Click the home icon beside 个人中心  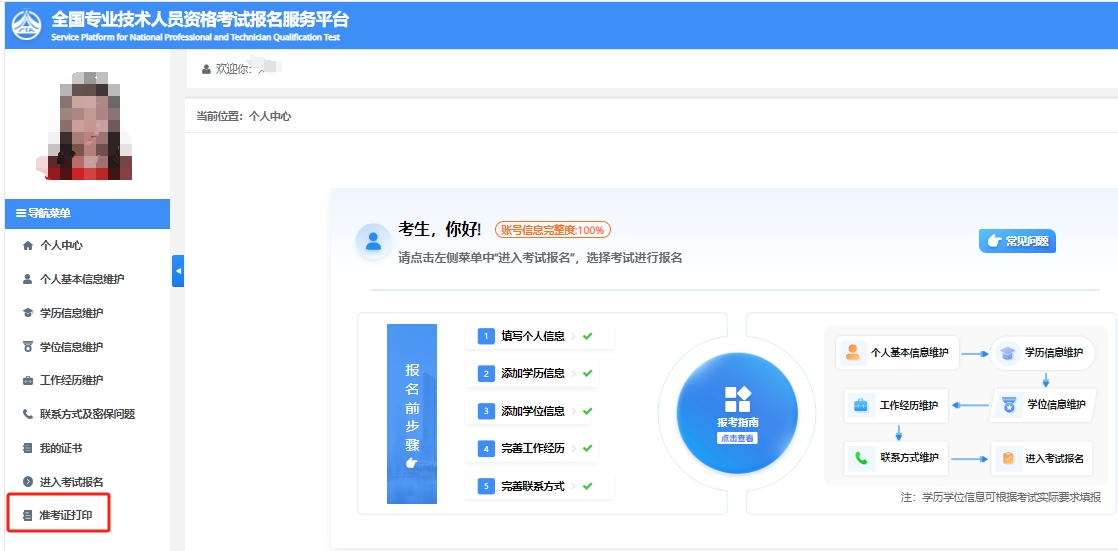27,246
